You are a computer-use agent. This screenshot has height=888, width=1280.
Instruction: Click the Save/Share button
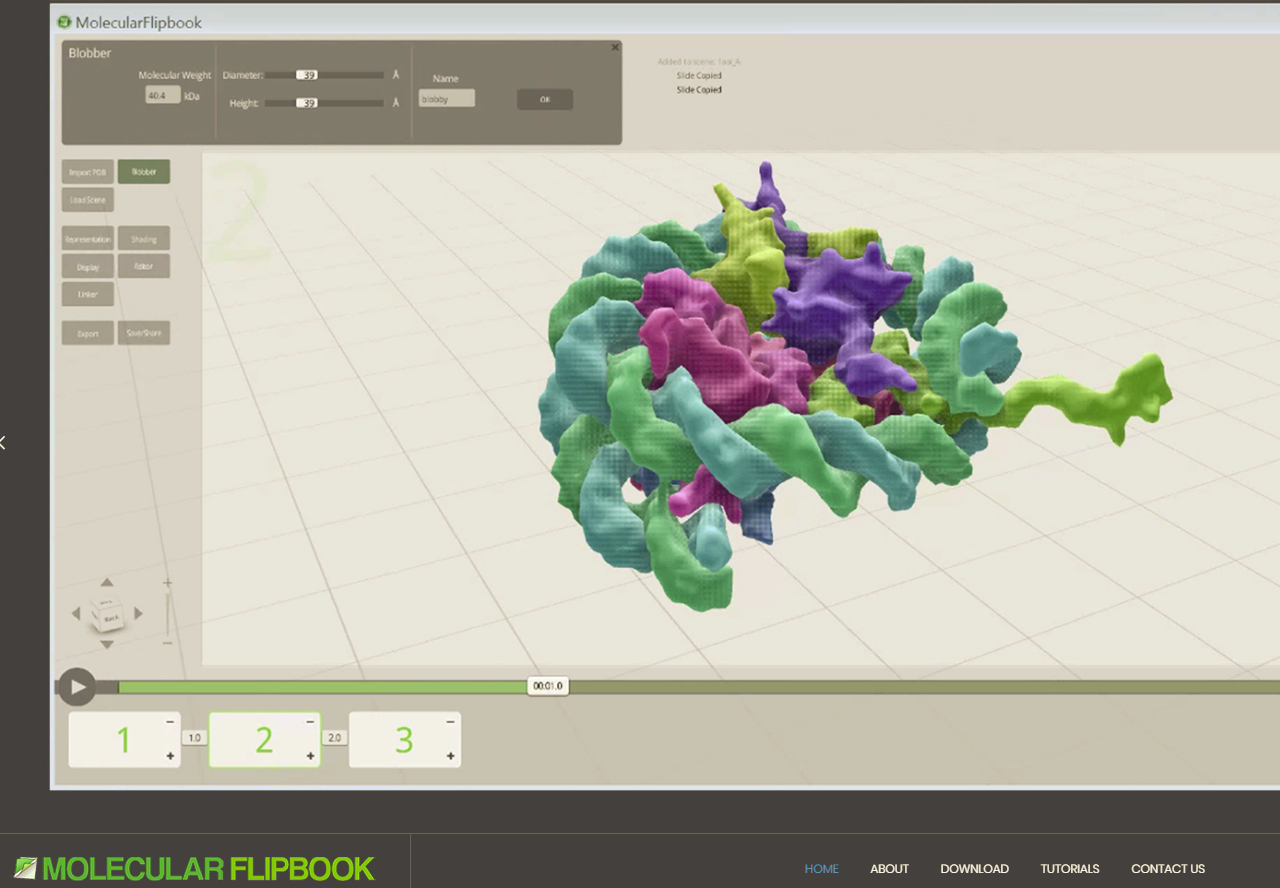[x=144, y=333]
